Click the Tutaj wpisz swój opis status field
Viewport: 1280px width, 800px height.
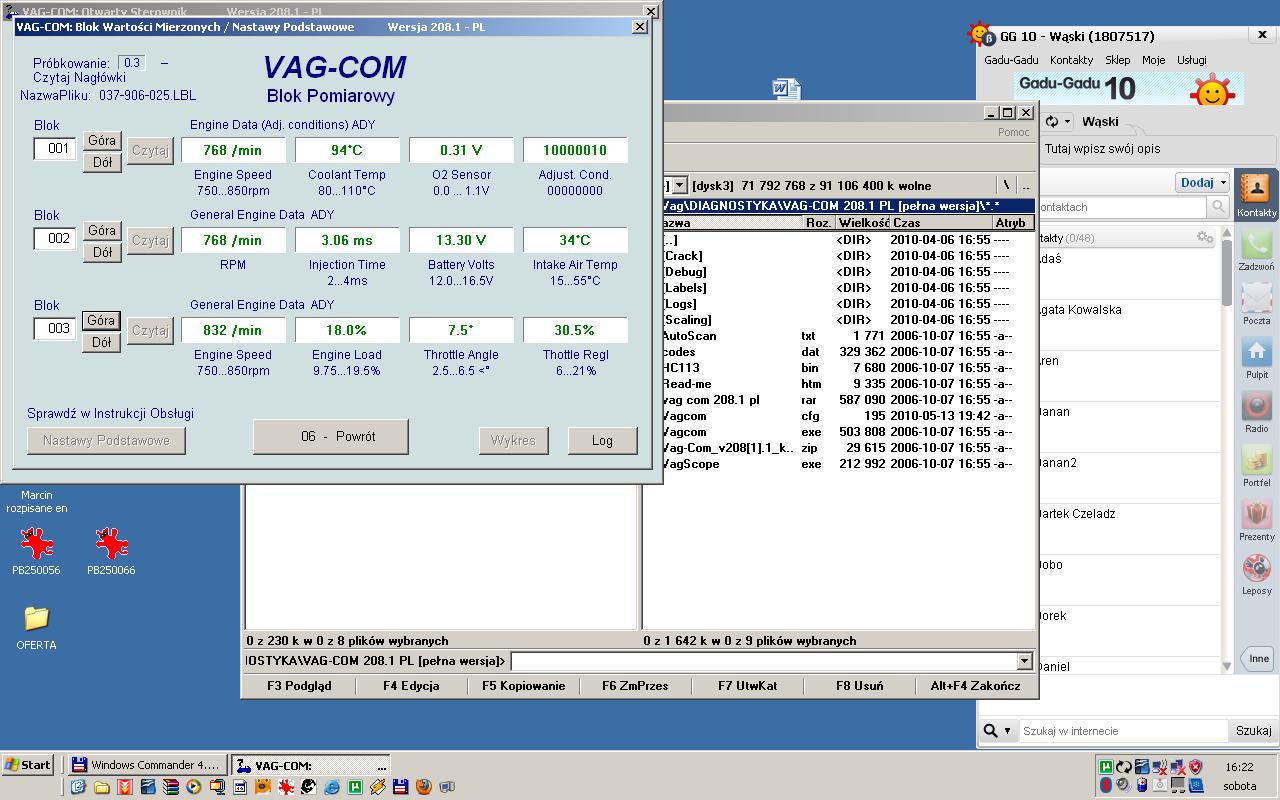[1158, 149]
